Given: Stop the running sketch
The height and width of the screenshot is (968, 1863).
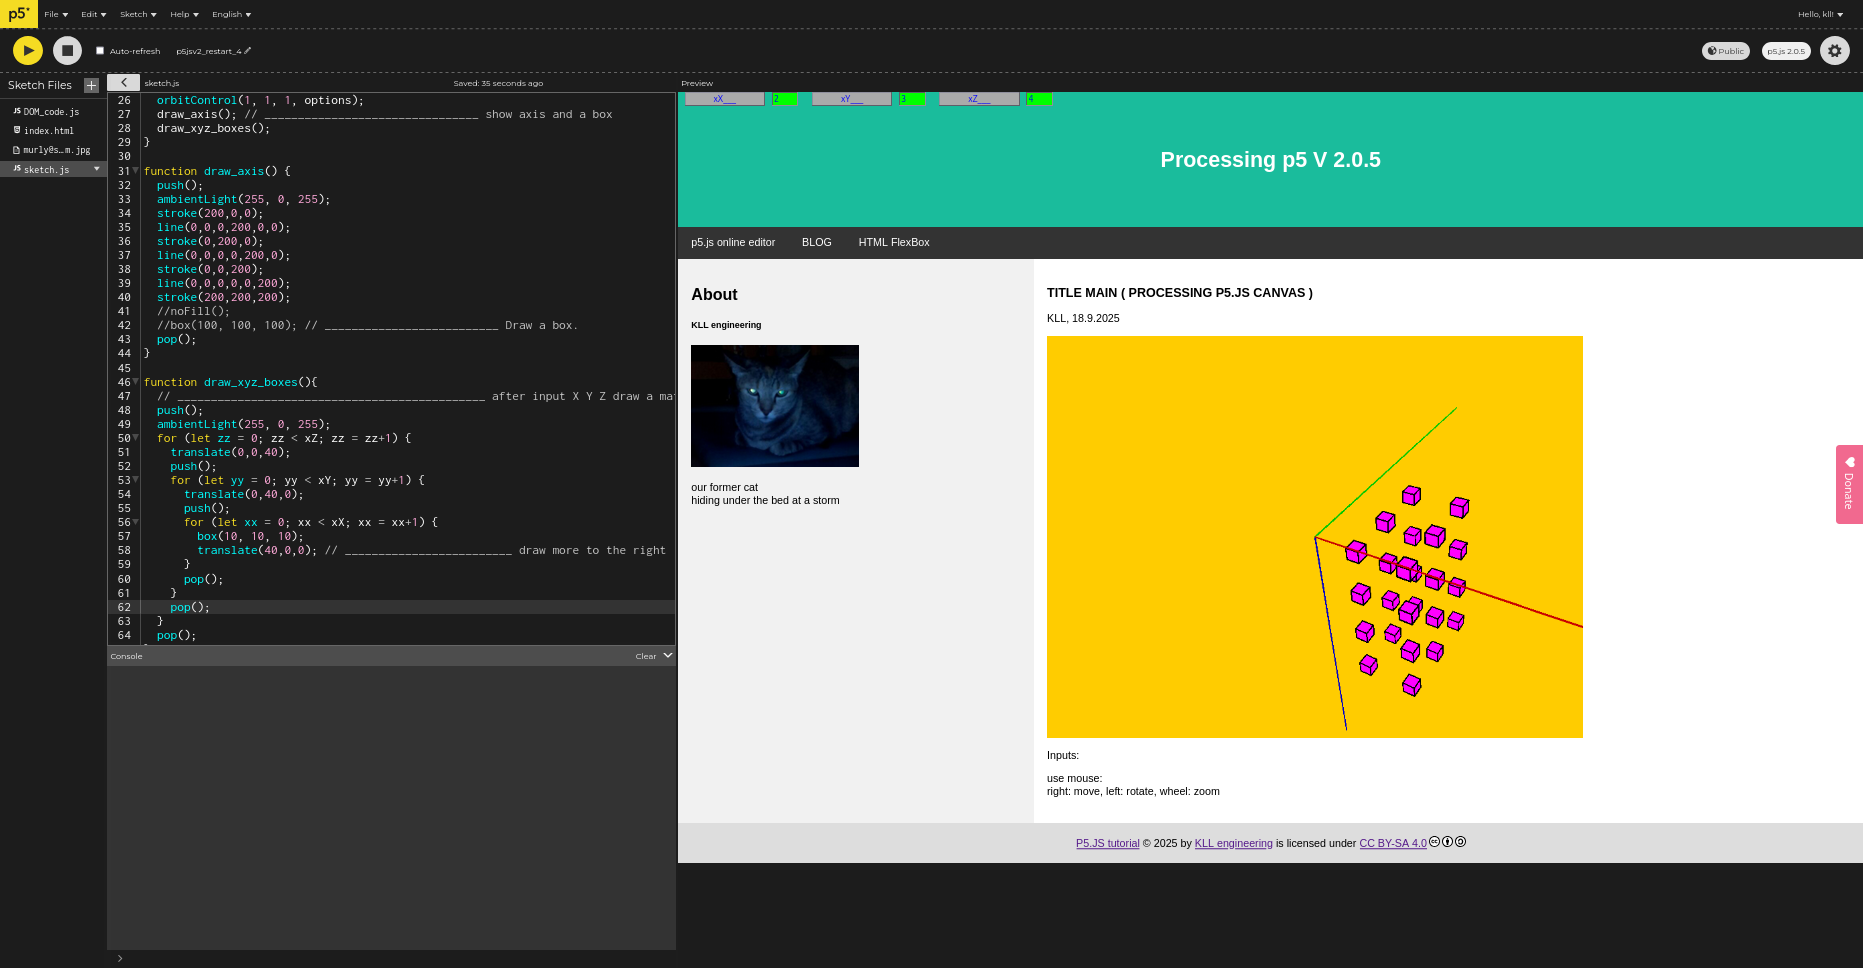Looking at the screenshot, I should tap(67, 50).
